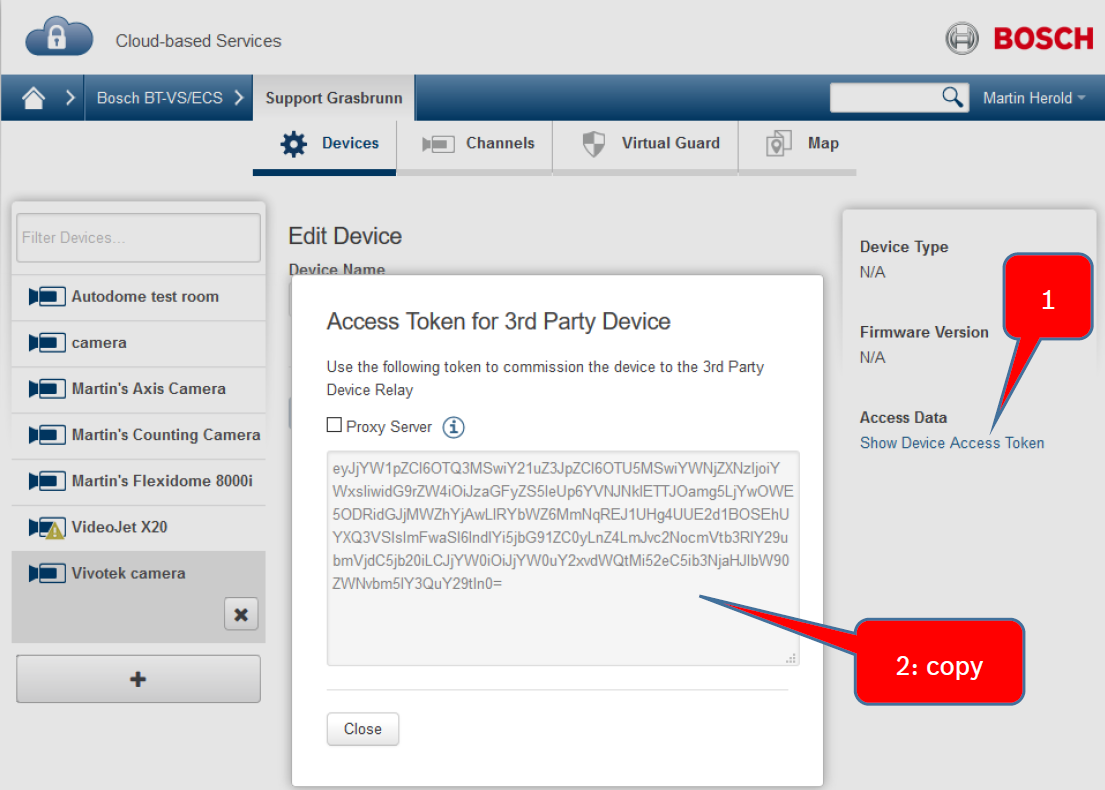Add a new device with plus button
Viewport: 1105px width, 790px height.
tap(138, 679)
